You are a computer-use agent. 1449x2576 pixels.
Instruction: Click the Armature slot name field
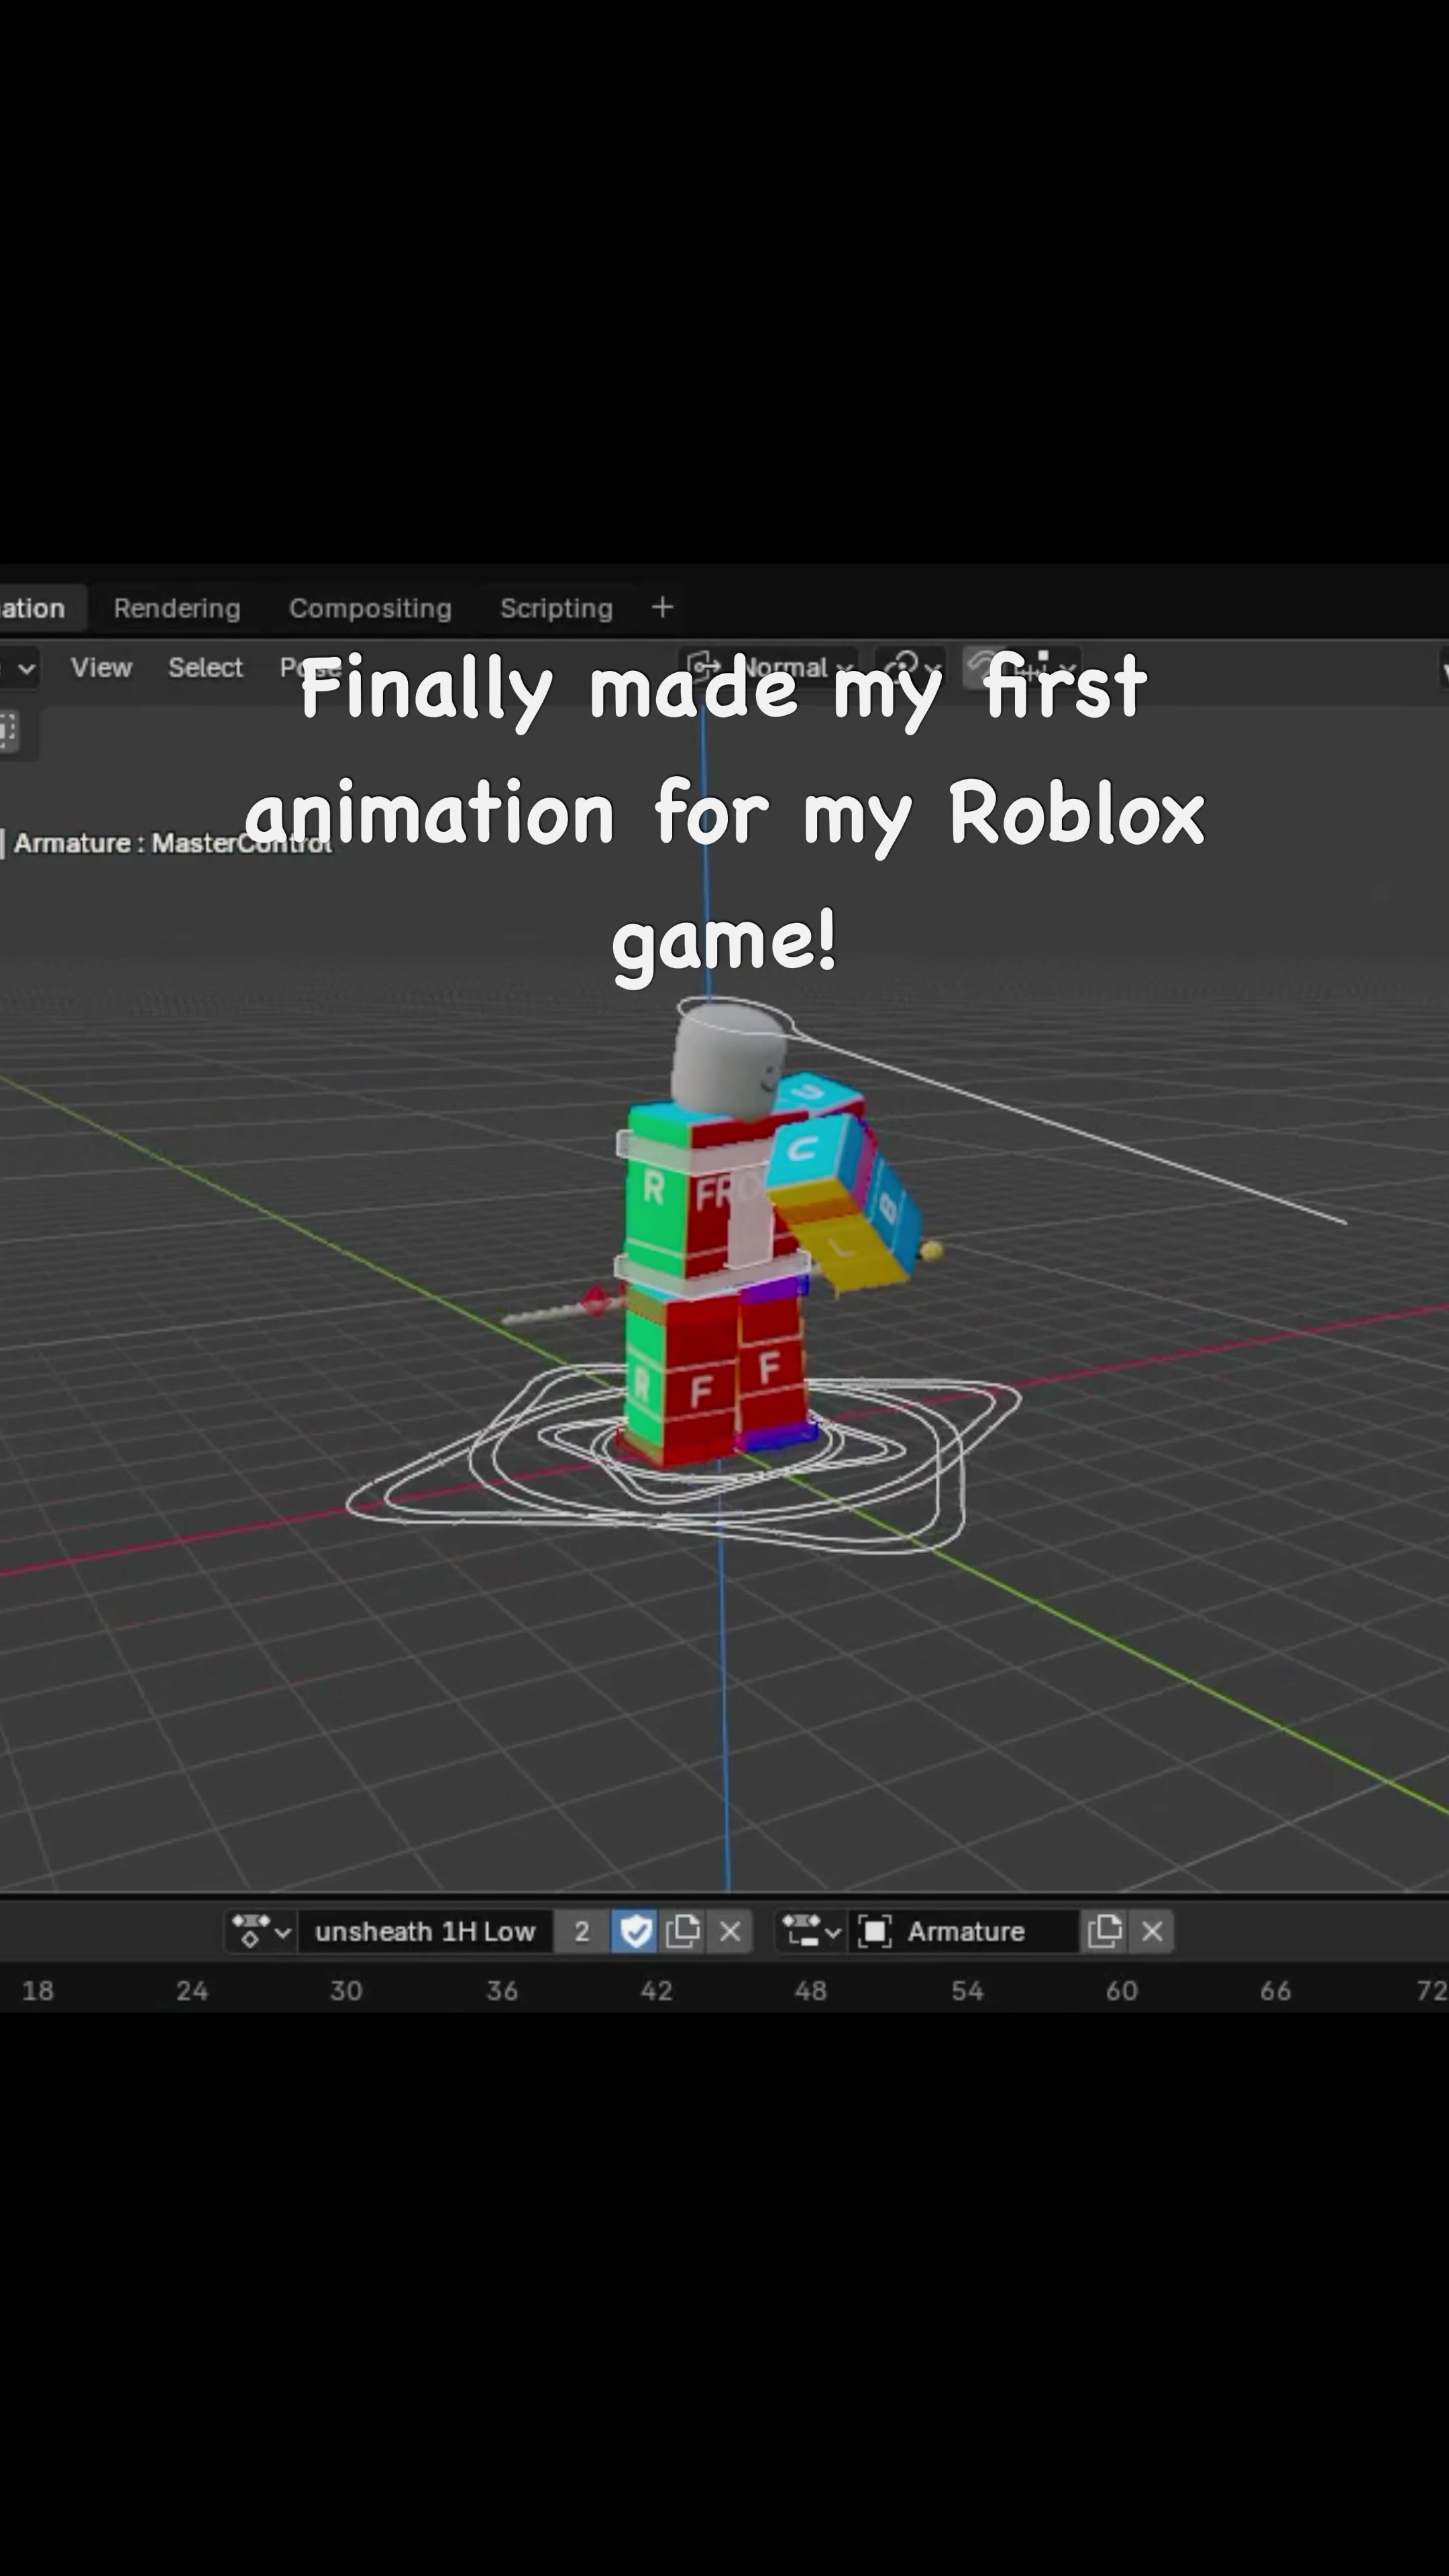click(965, 1931)
